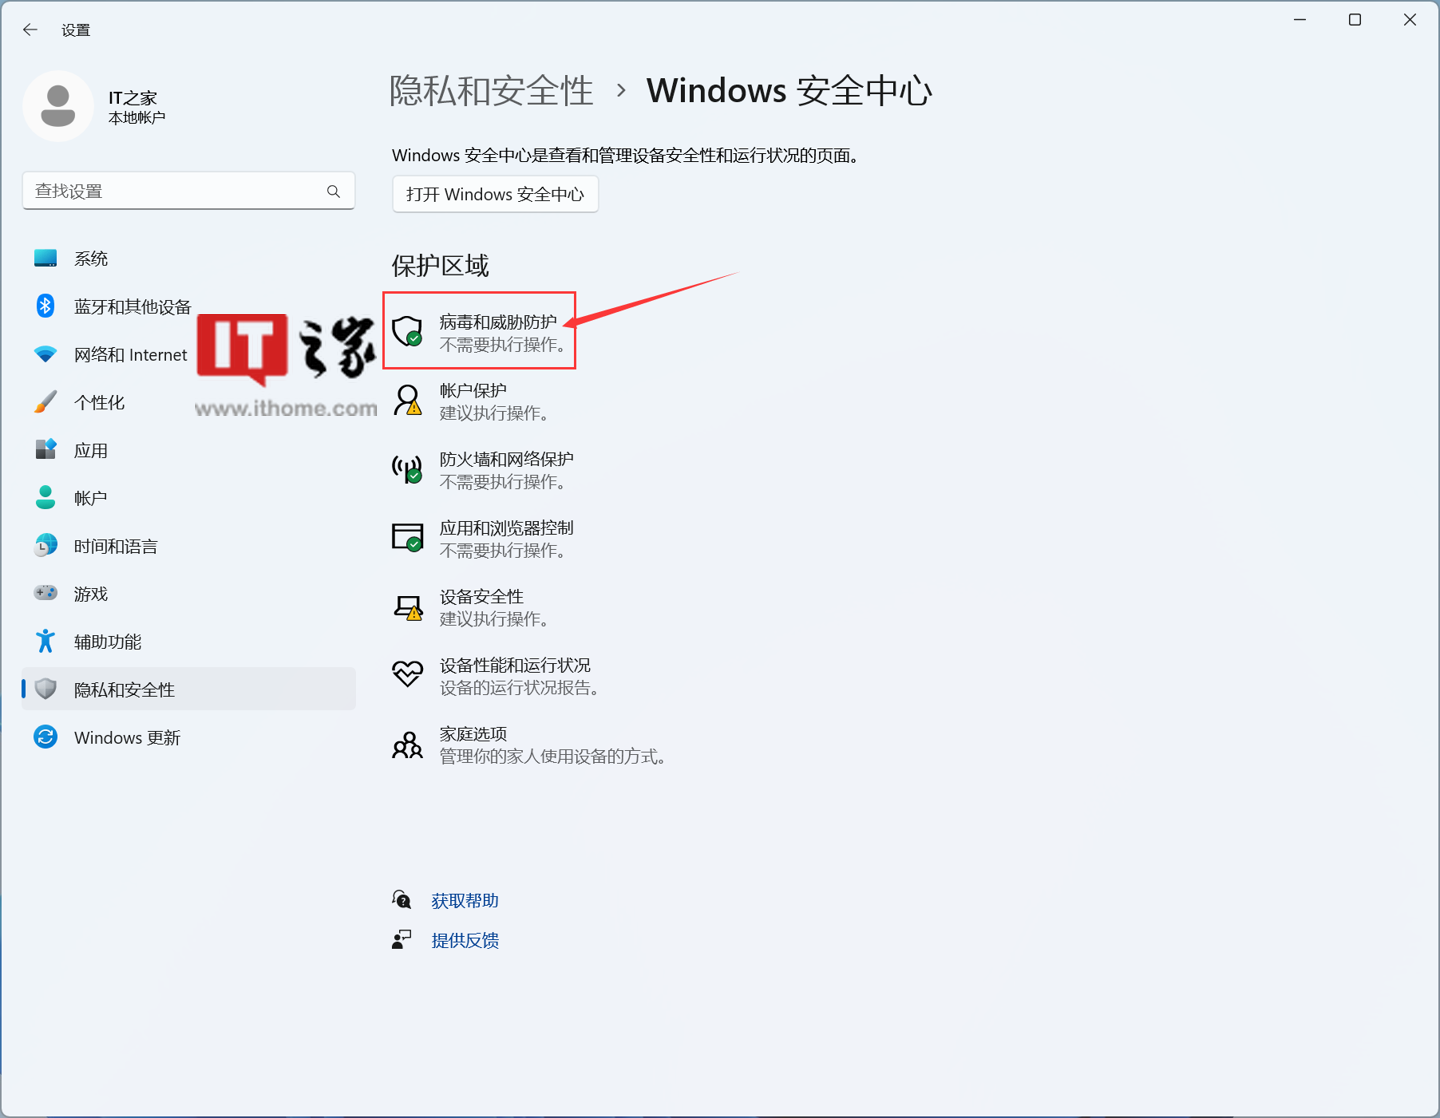Close the Settings window

[1410, 20]
